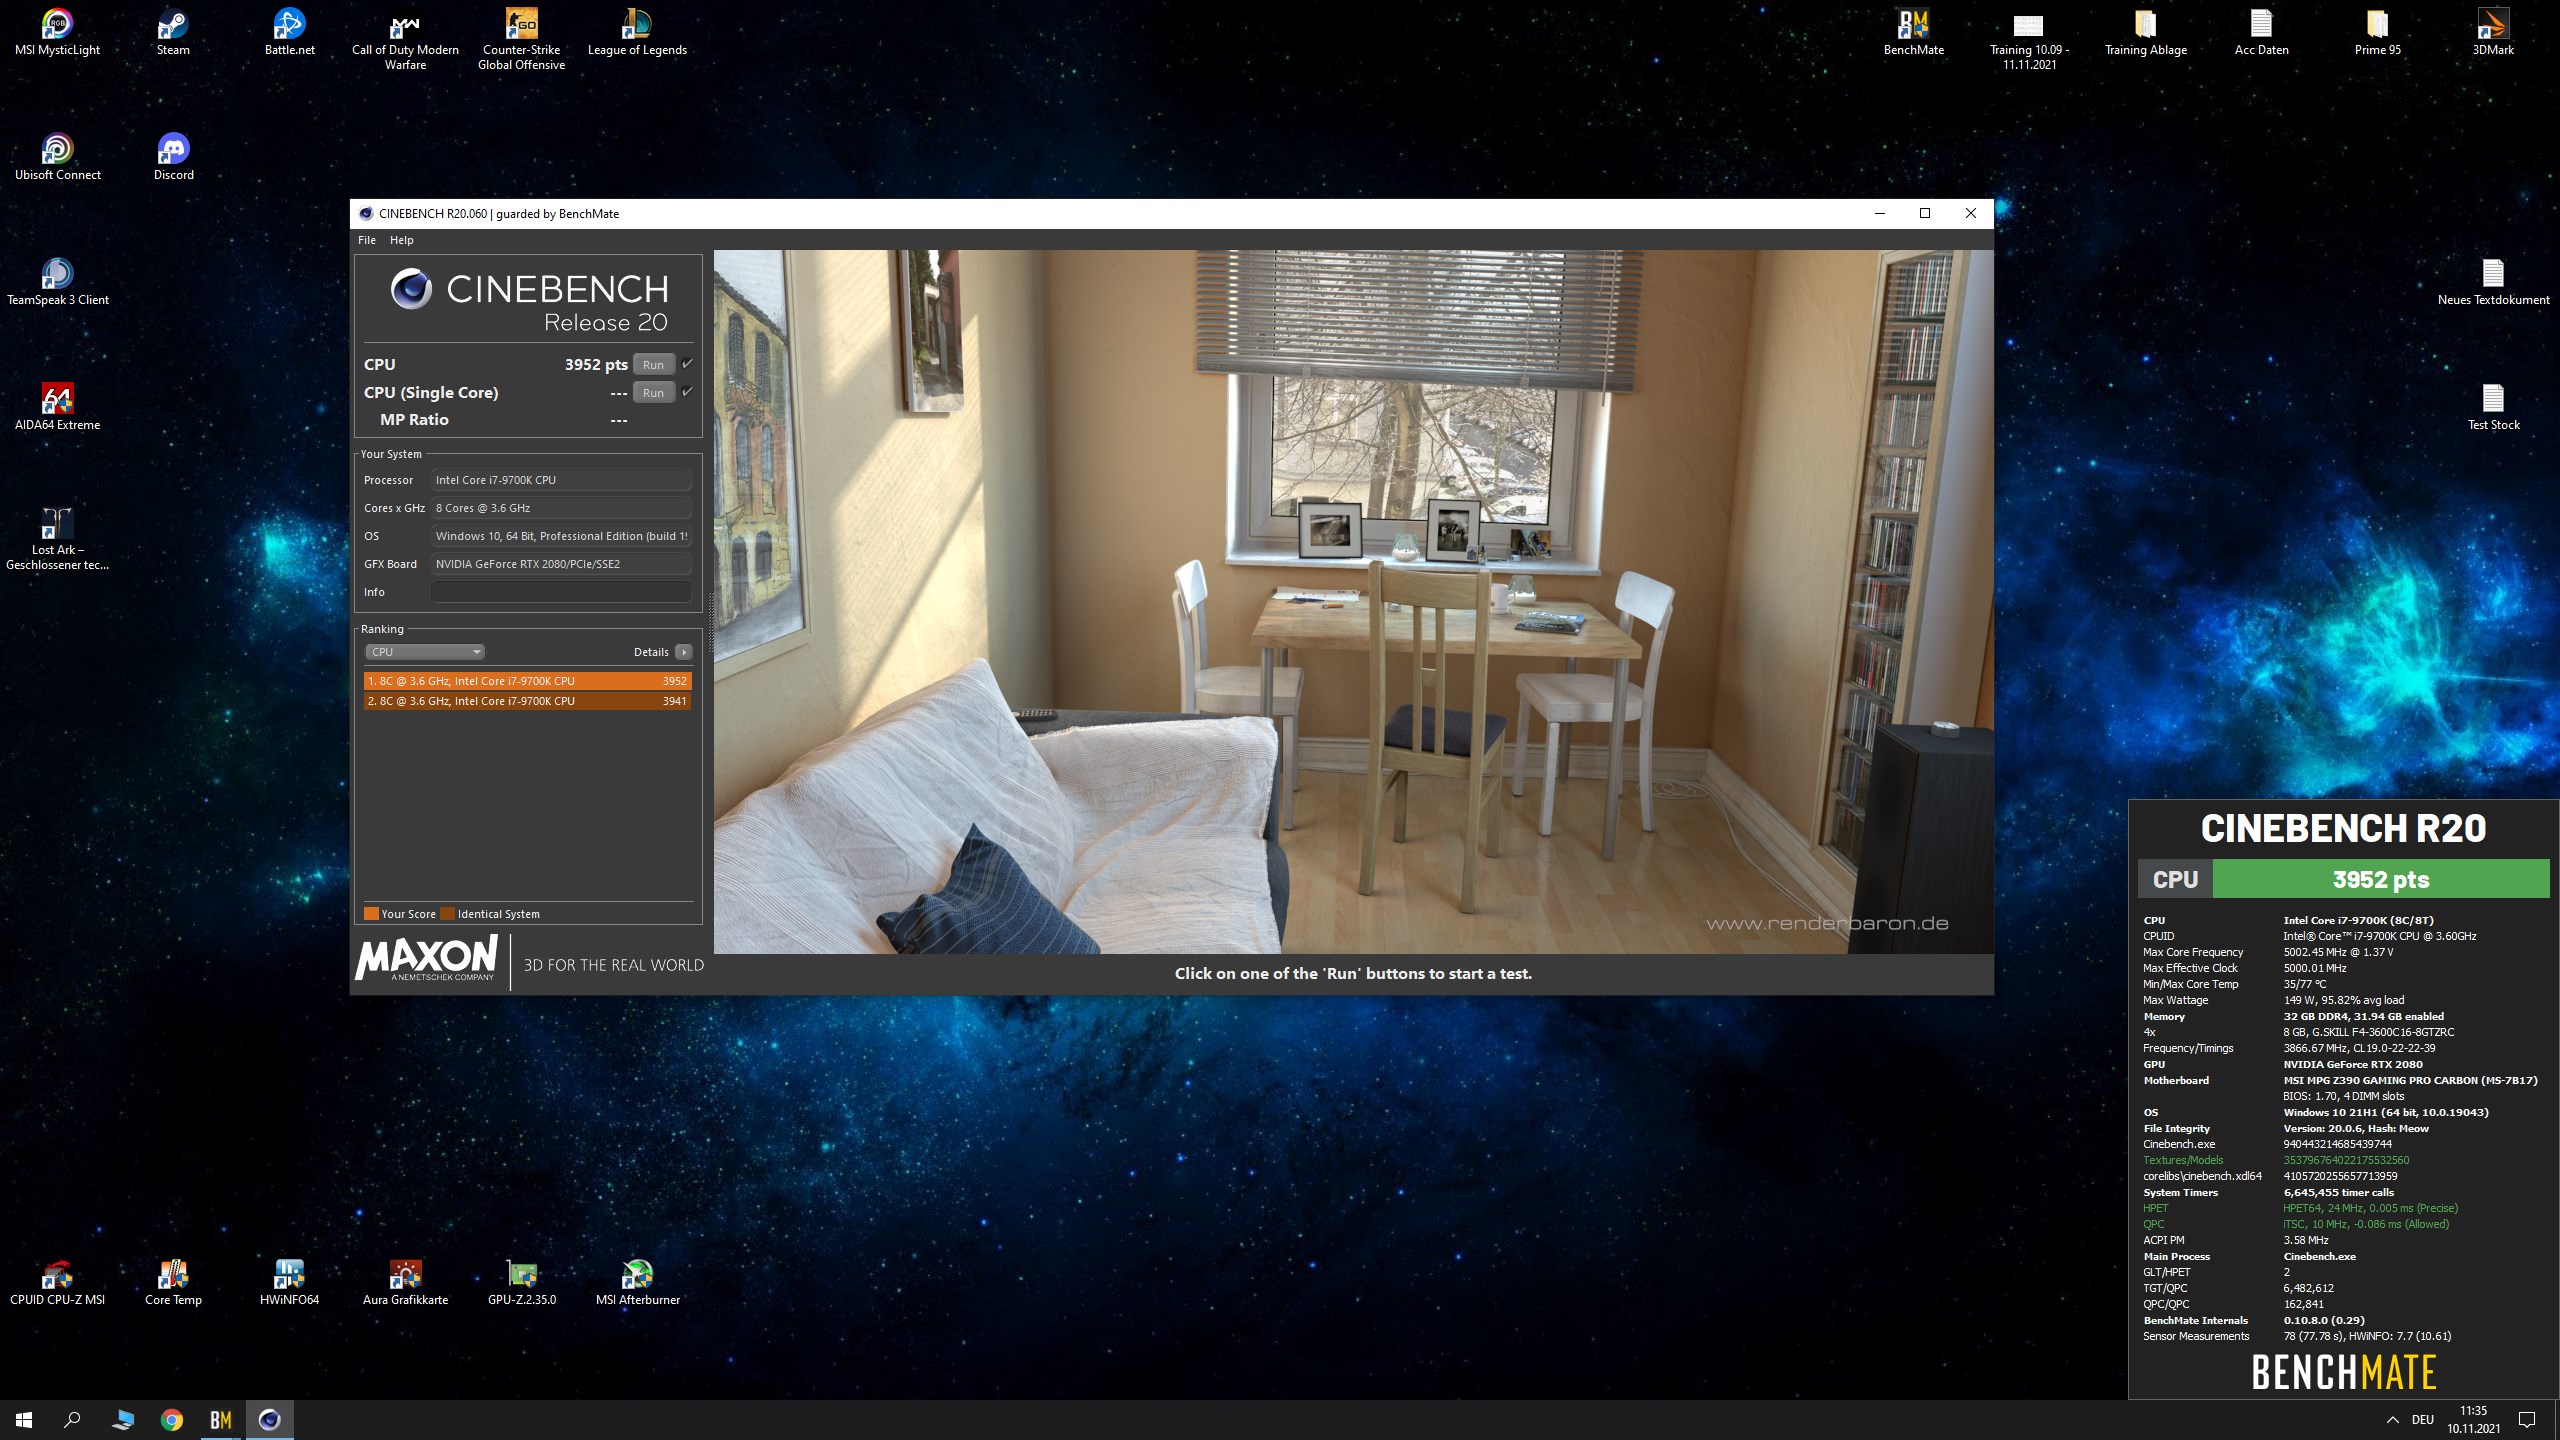Open GPU-Z.2.35.0 shortcut
Viewport: 2560px width, 1440px height.
coord(521,1282)
